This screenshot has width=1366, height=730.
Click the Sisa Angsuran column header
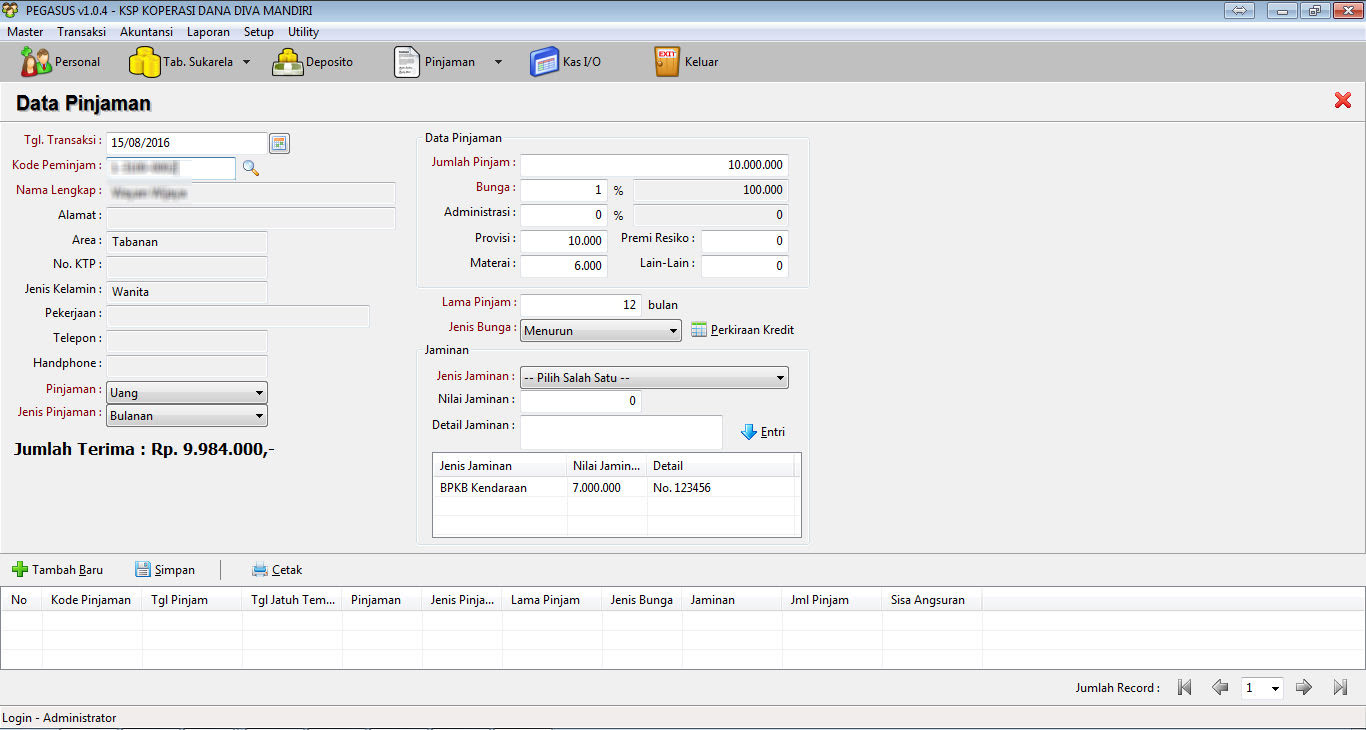tap(932, 600)
